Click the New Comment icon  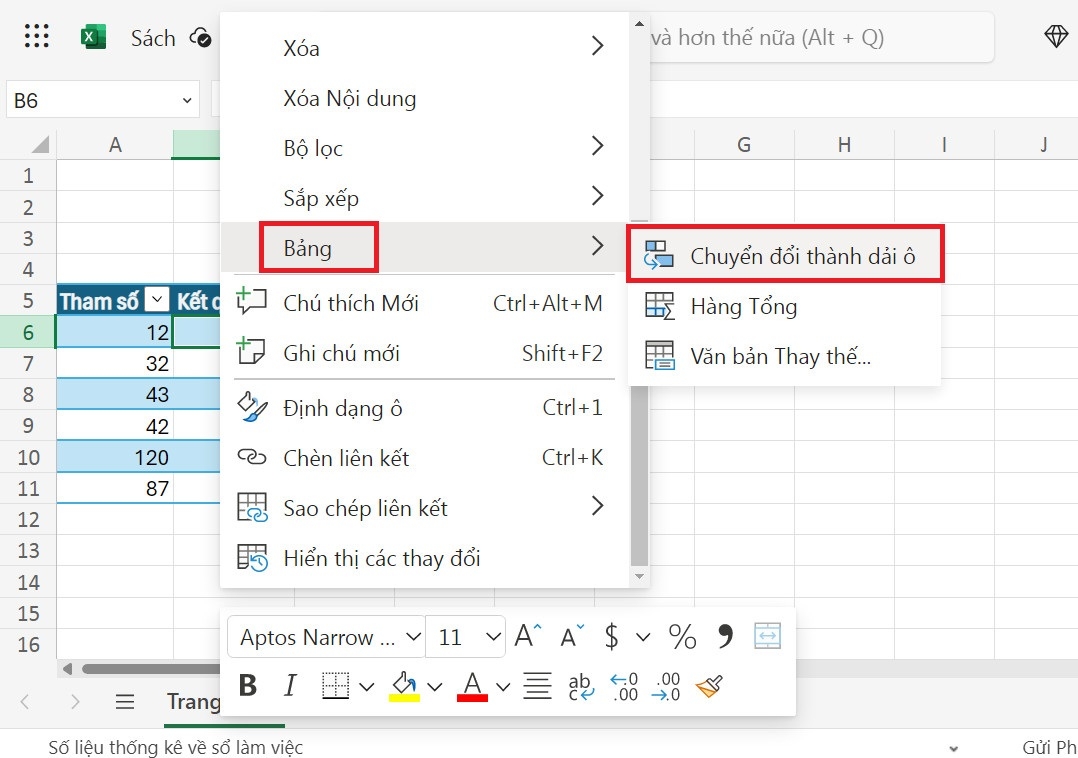tap(251, 302)
